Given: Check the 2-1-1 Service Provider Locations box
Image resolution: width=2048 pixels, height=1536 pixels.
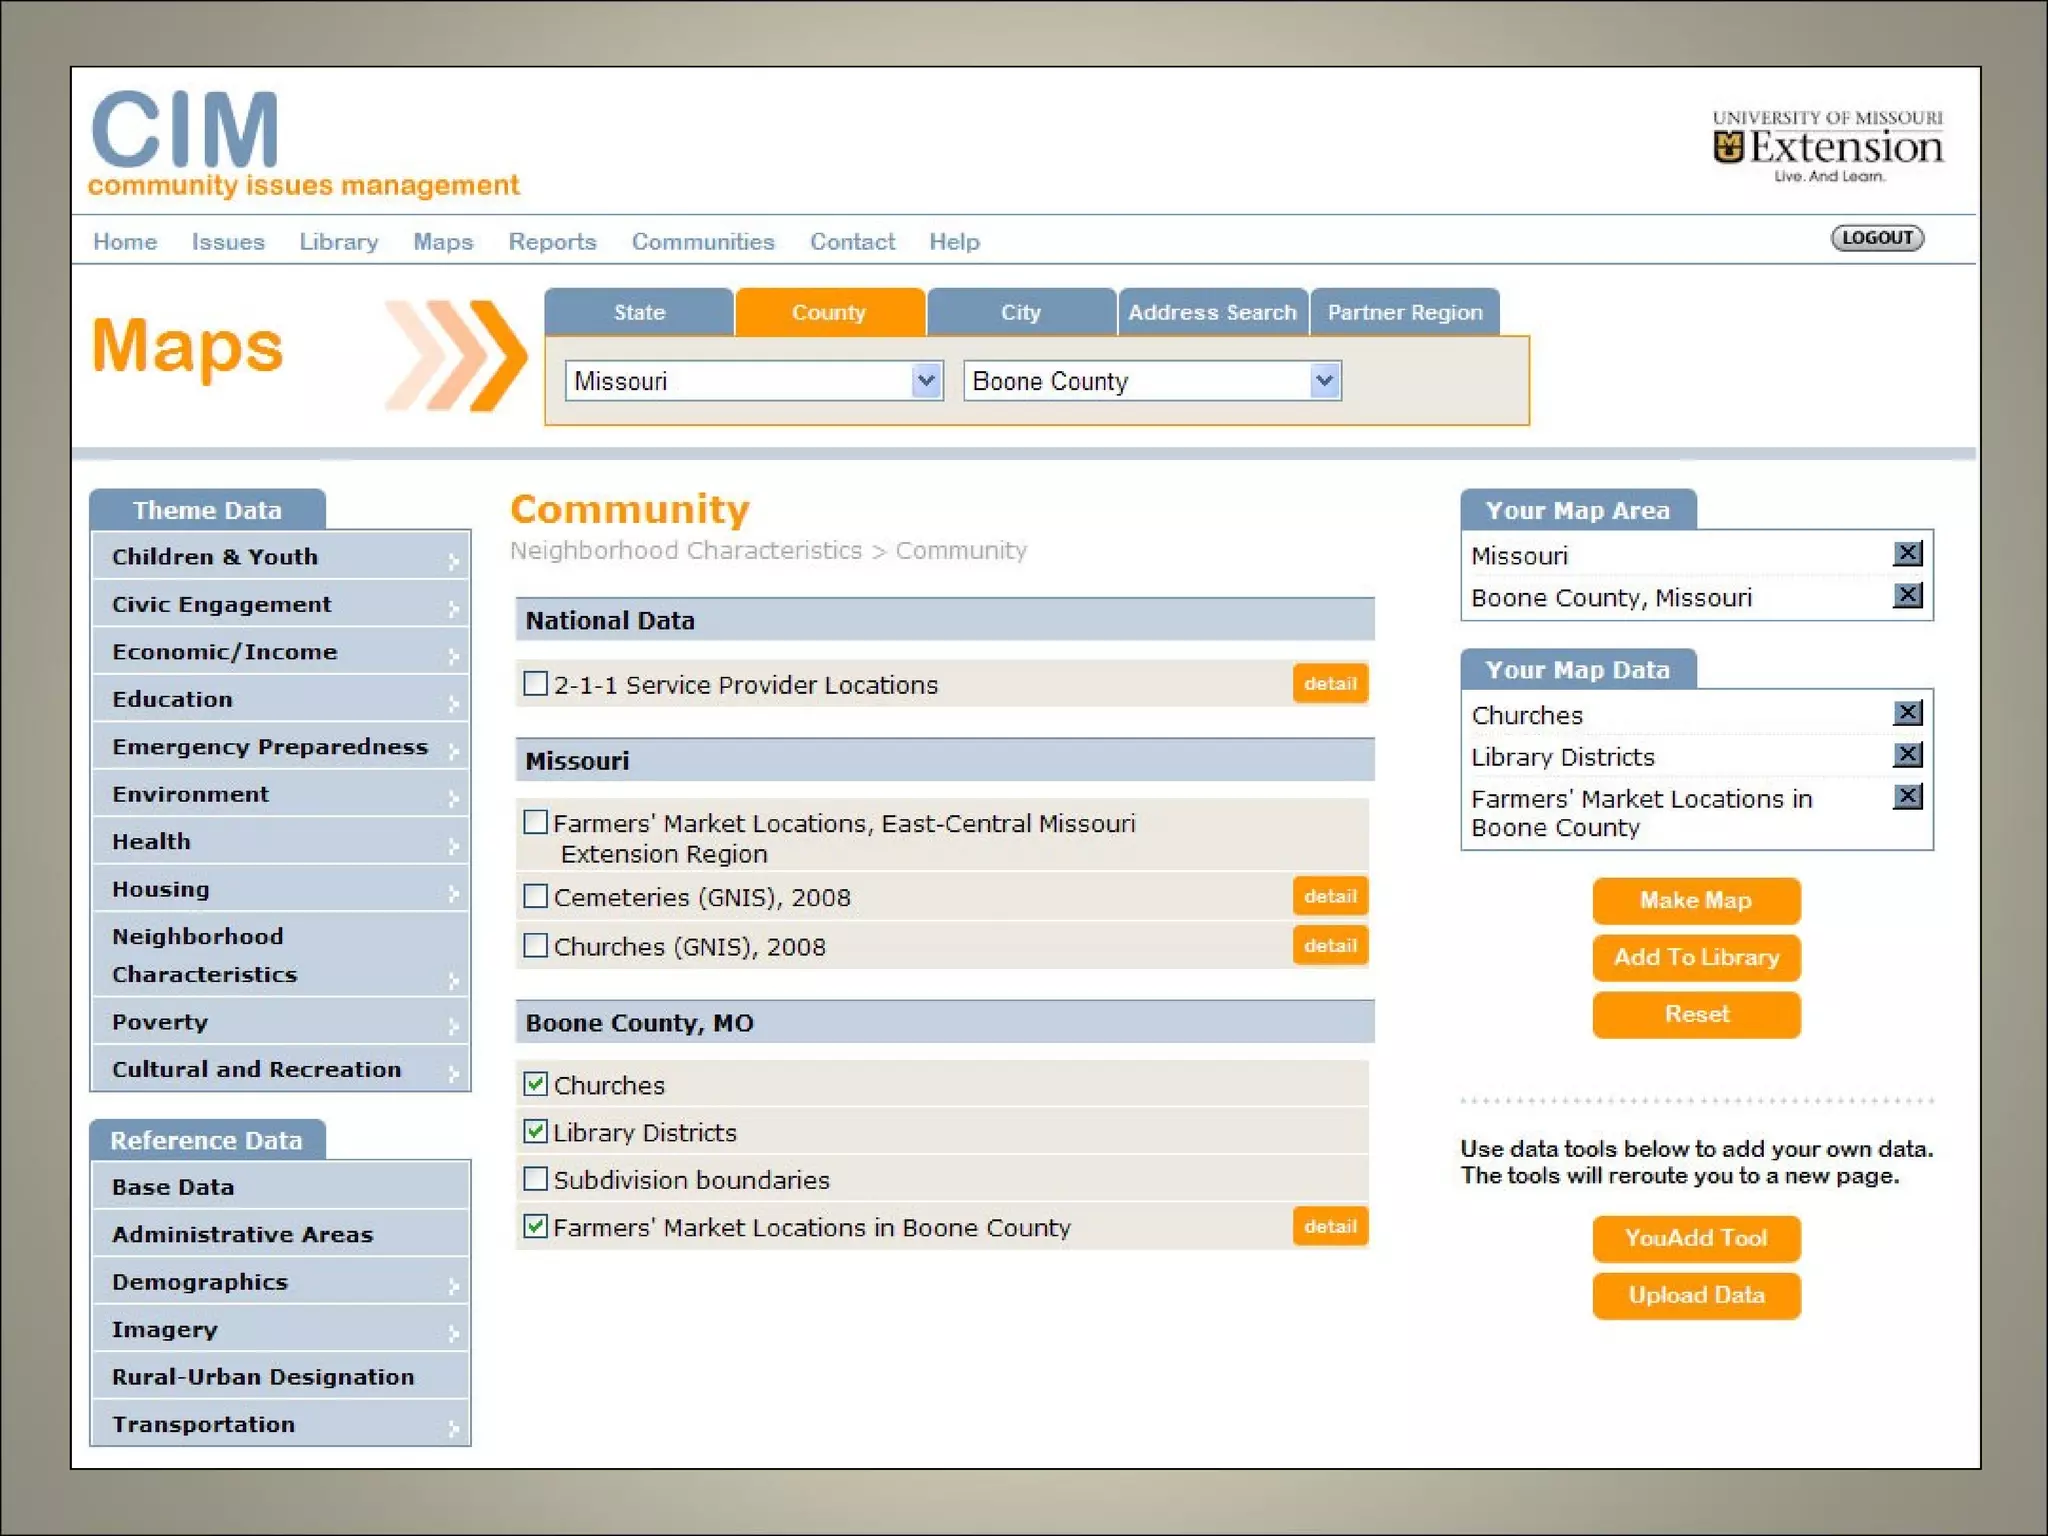Looking at the screenshot, I should [536, 684].
